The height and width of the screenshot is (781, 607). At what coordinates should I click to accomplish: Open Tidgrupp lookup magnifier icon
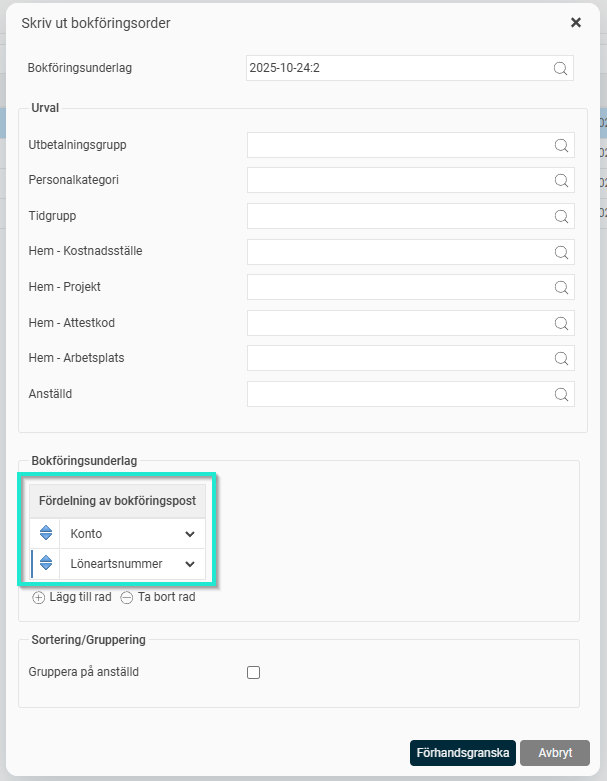coord(562,216)
